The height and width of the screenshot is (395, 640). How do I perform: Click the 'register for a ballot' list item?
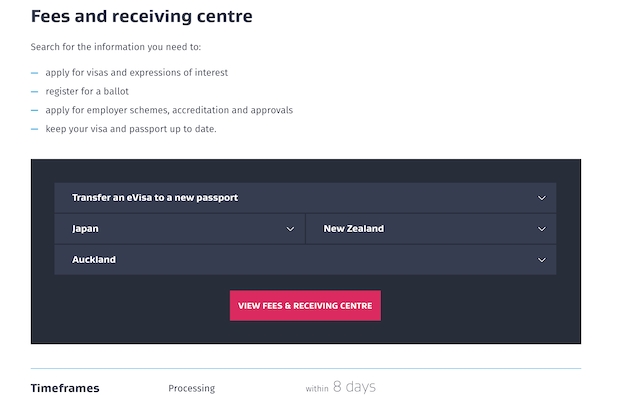[x=87, y=91]
